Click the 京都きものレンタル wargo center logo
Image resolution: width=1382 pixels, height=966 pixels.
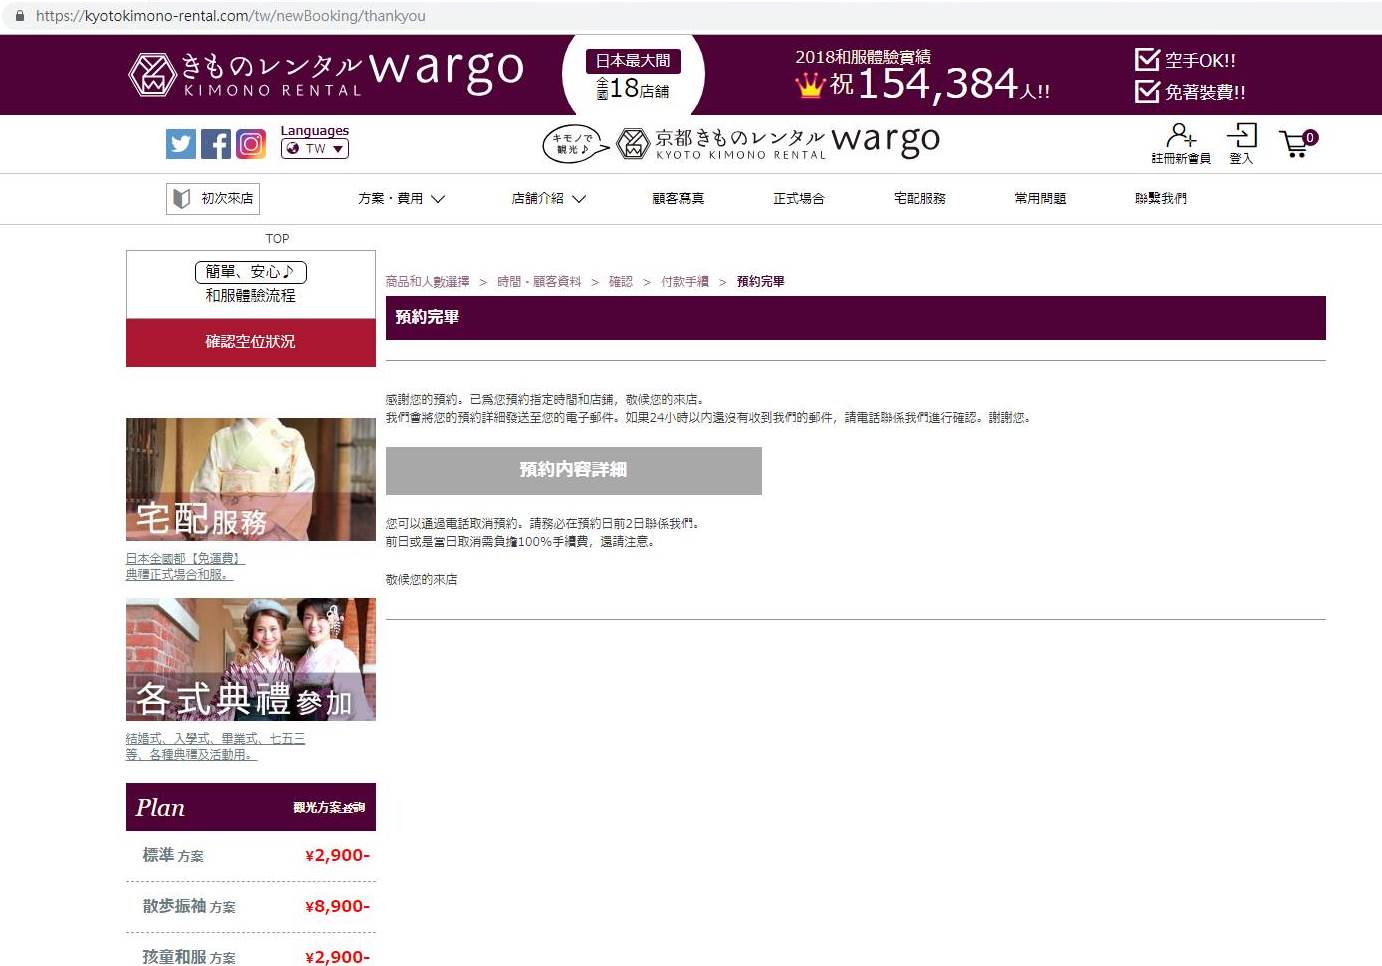coord(741,143)
